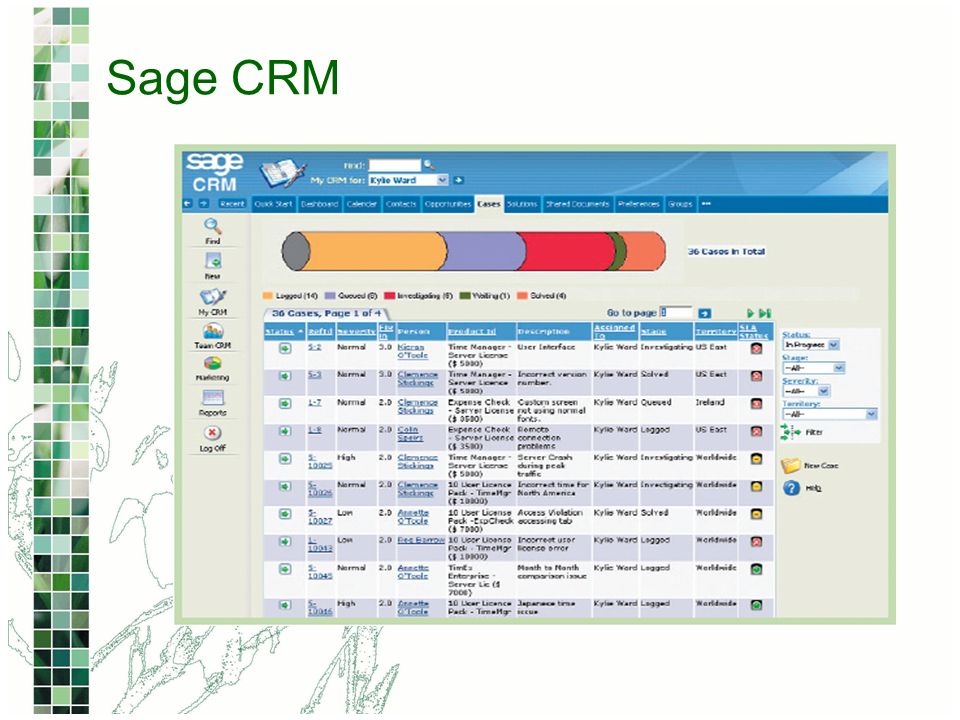Click the status arrow icon for case 5-10027
Viewport: 960px width, 720px height.
pyautogui.click(x=285, y=514)
